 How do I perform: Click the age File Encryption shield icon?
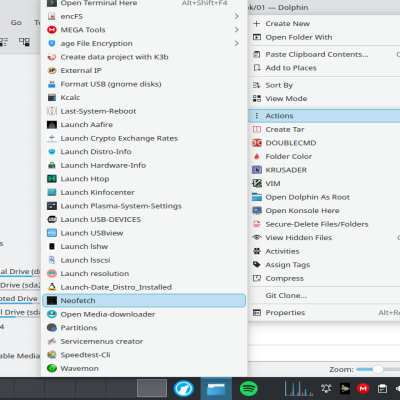52,43
